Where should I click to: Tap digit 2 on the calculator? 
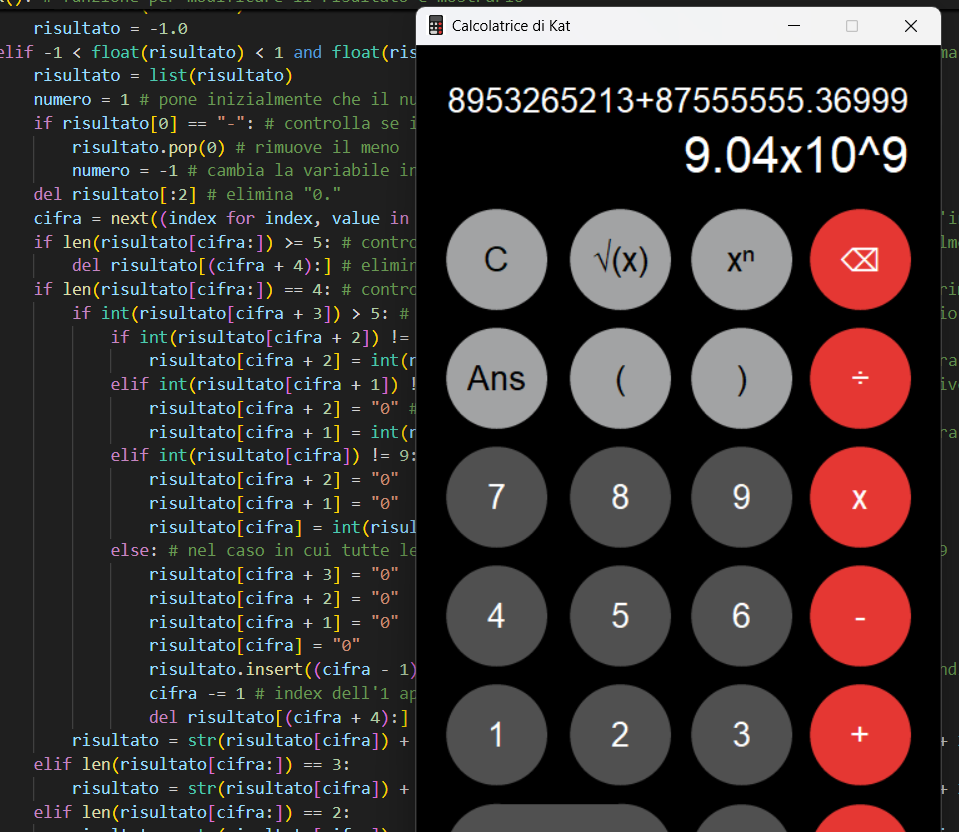620,734
